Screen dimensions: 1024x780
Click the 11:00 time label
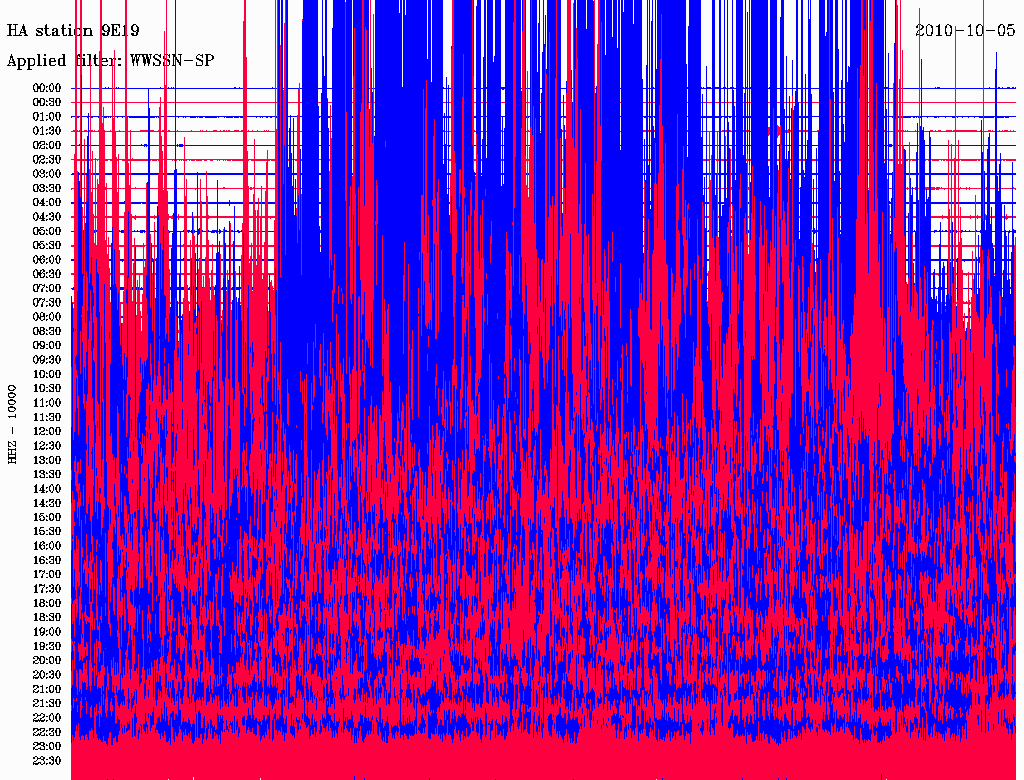pyautogui.click(x=47, y=403)
